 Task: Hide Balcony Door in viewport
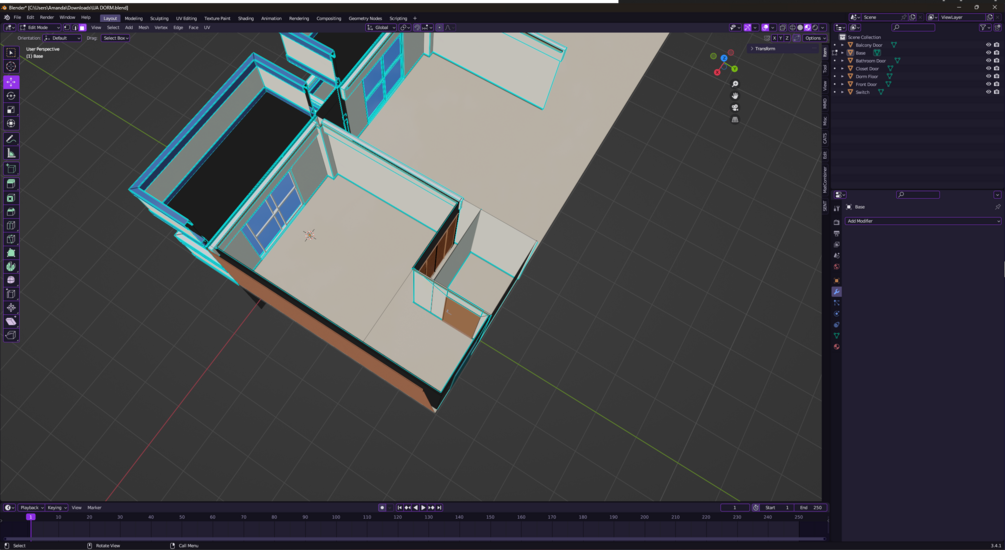(x=988, y=45)
